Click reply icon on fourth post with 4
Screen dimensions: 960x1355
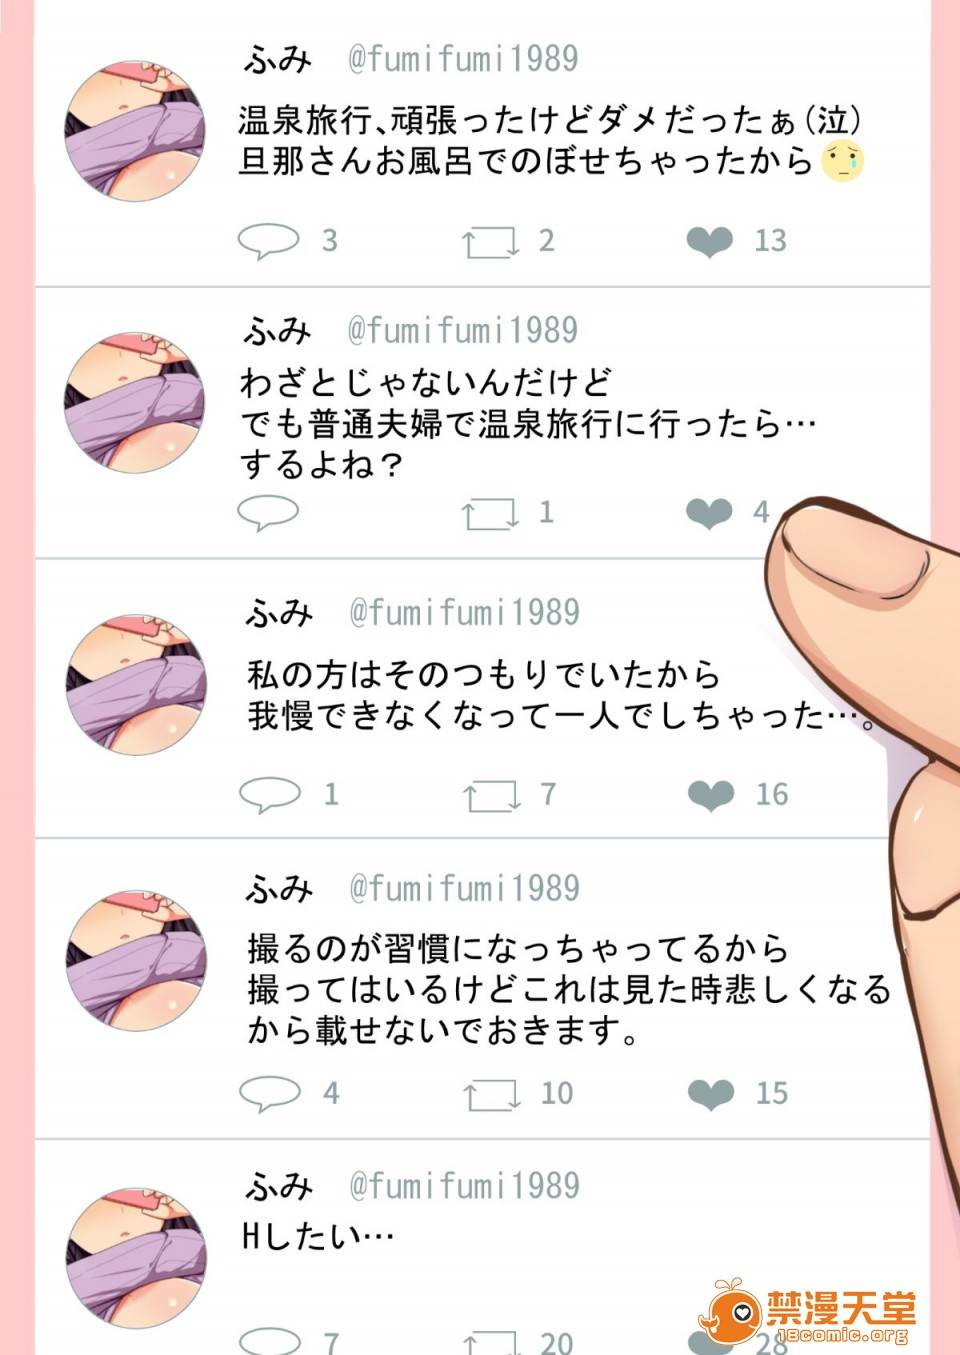(x=270, y=1094)
